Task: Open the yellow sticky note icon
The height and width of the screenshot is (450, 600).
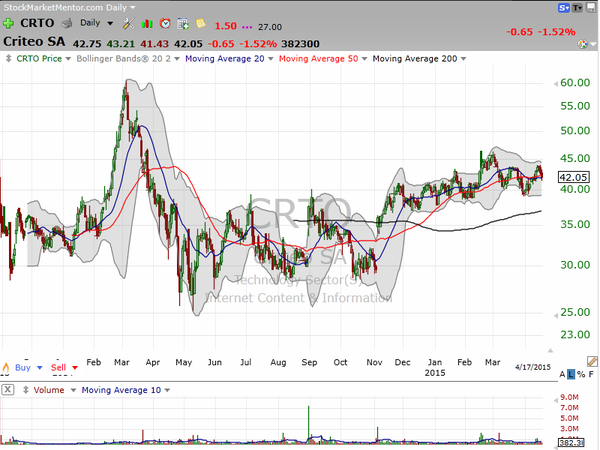Action: (201, 24)
